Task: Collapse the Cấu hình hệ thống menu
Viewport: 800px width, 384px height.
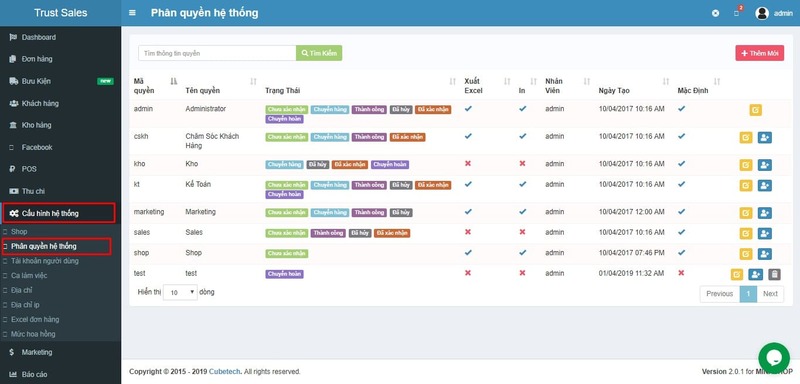Action: tap(60, 213)
